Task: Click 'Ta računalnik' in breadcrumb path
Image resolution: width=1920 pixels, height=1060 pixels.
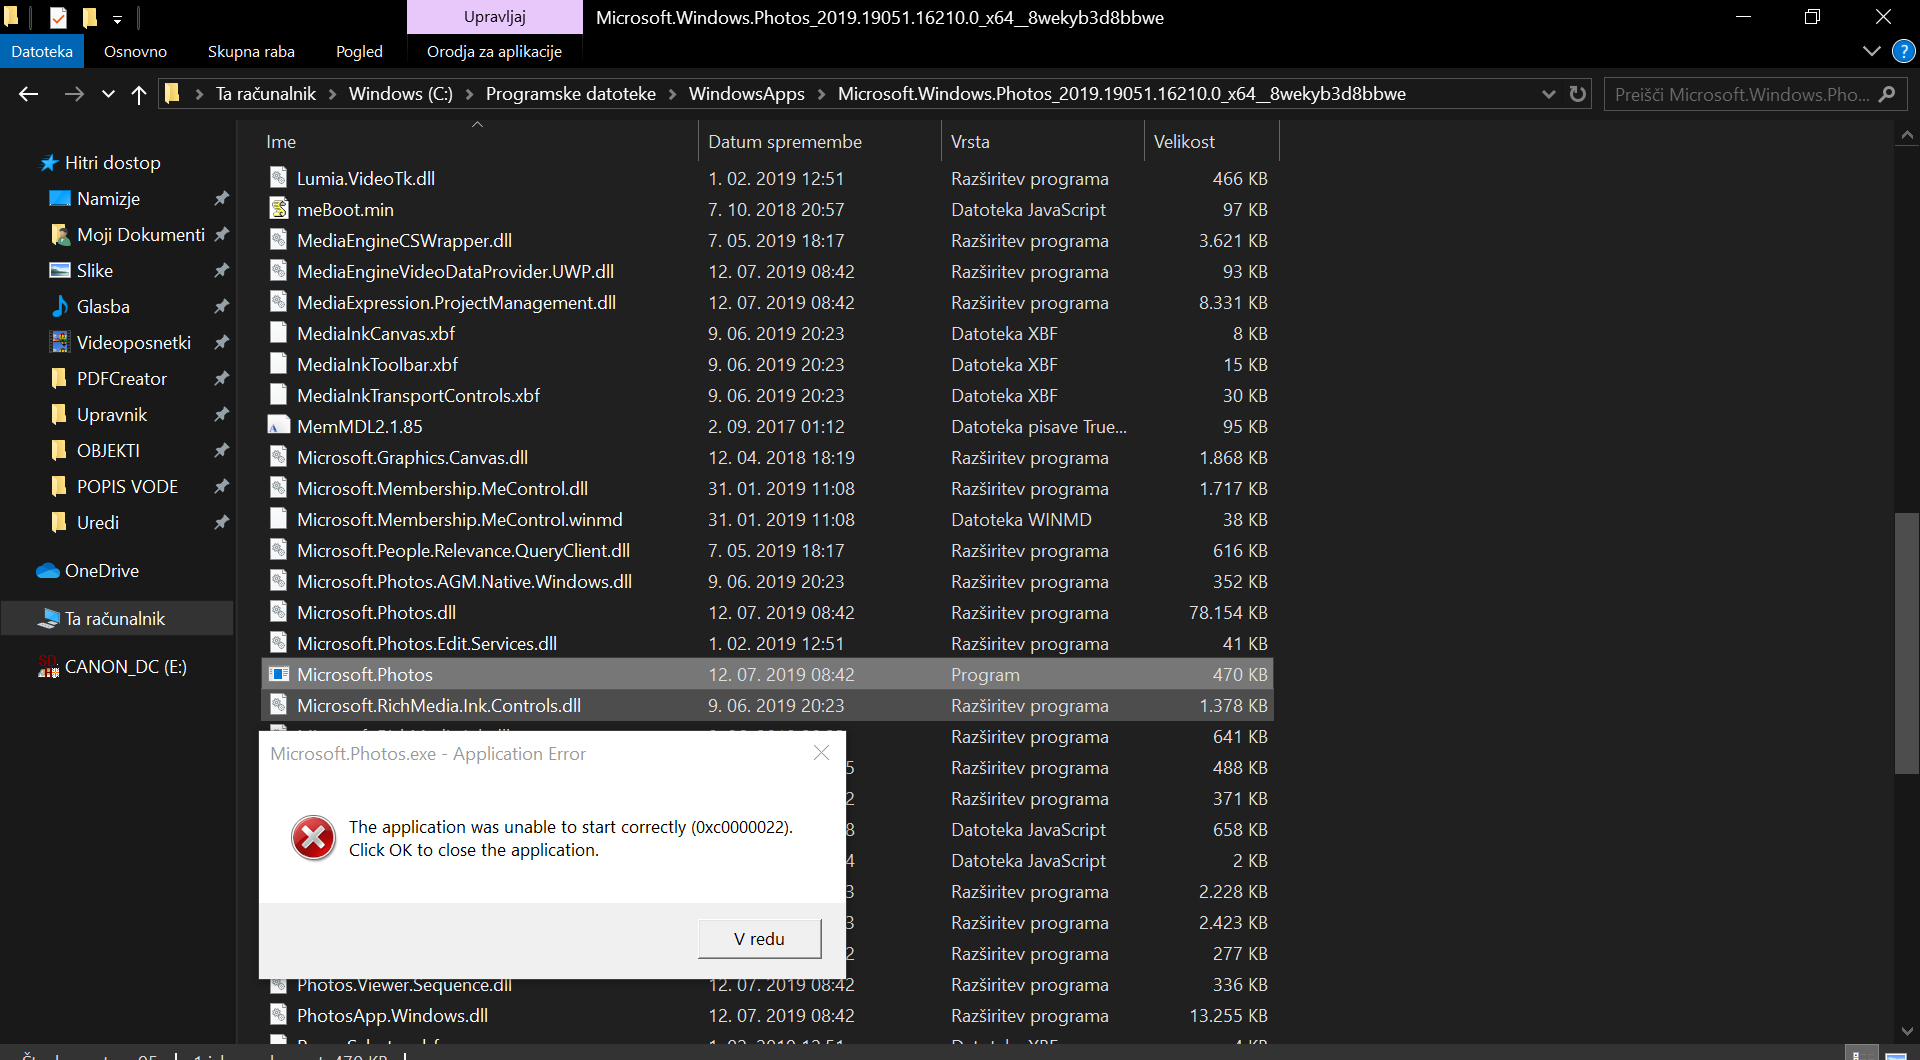Action: 265,94
